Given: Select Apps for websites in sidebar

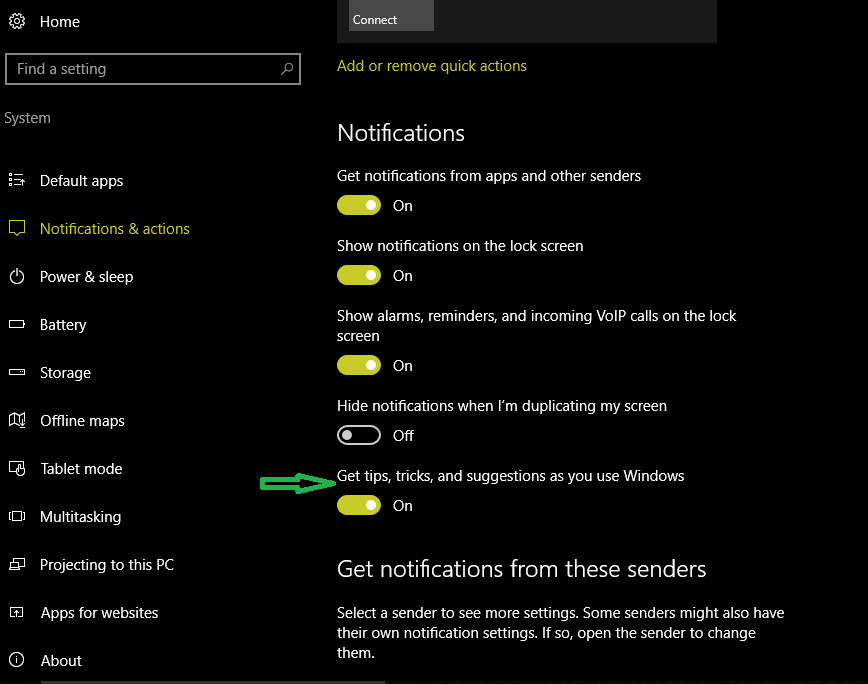Looking at the screenshot, I should 99,613.
